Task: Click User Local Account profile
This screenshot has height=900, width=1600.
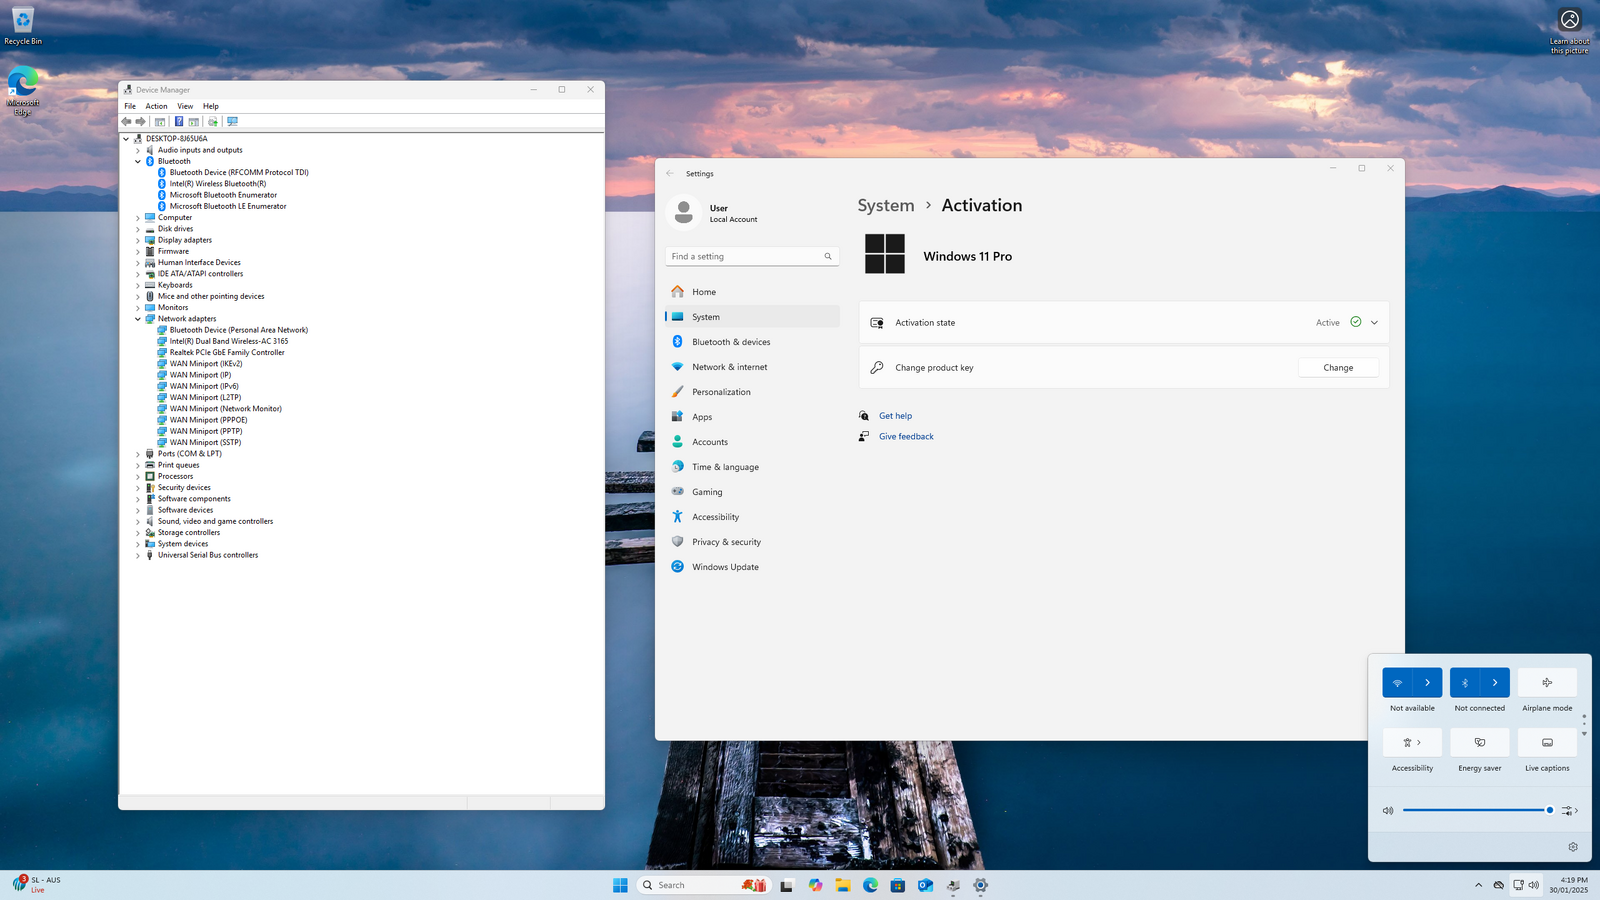Action: click(x=713, y=213)
